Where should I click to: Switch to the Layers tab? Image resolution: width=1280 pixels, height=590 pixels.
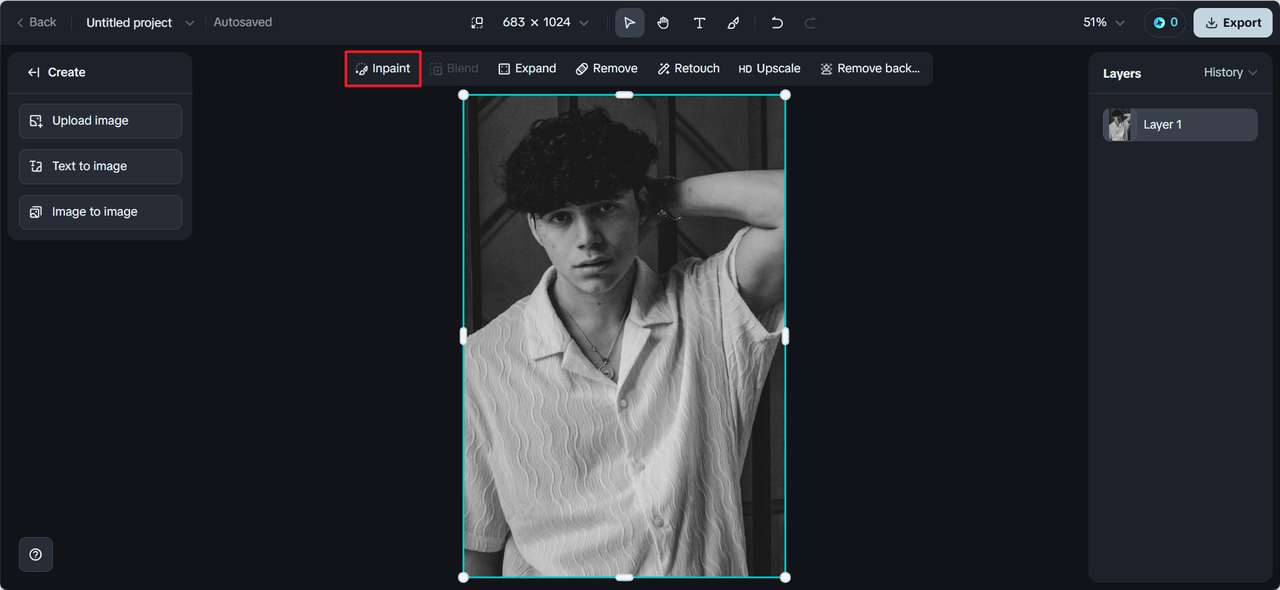click(1122, 73)
